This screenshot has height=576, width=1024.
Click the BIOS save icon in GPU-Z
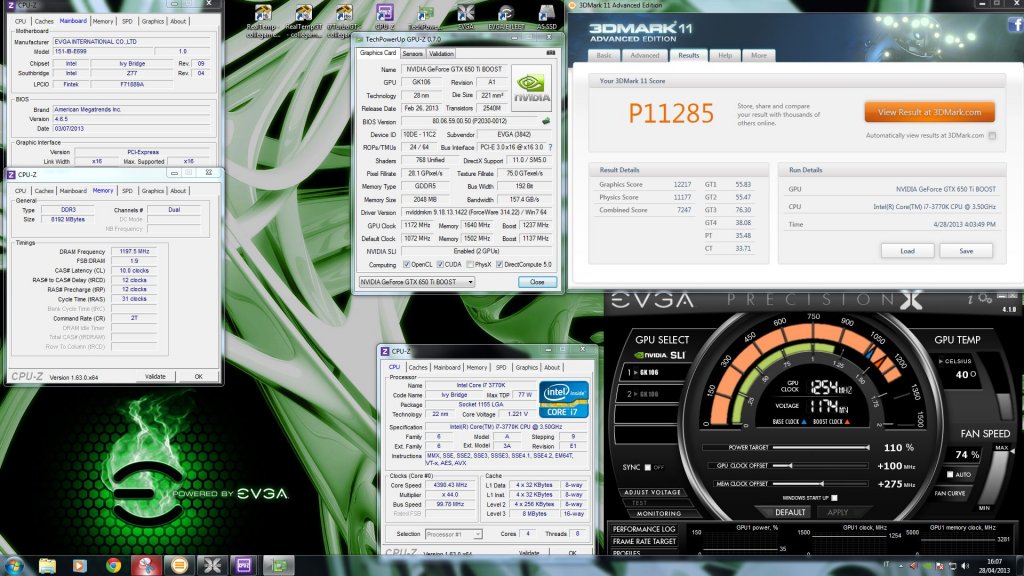click(546, 121)
